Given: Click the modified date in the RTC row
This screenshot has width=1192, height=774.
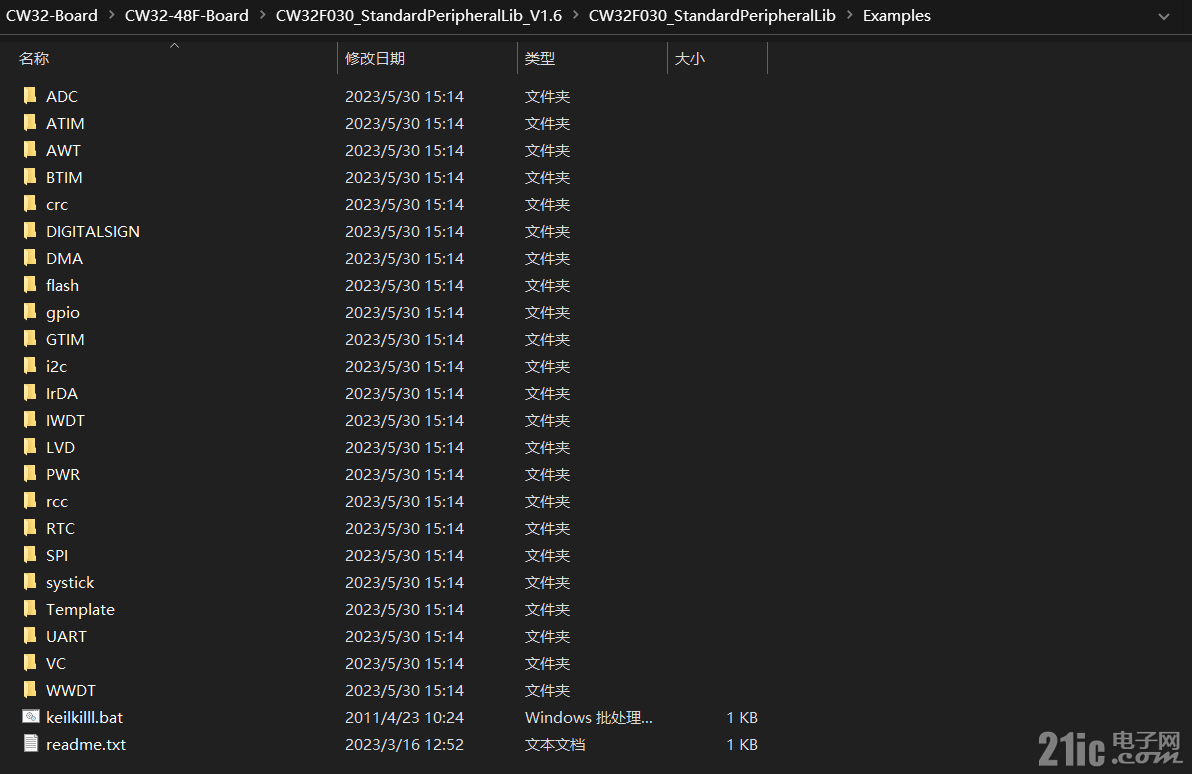Looking at the screenshot, I should coord(404,528).
